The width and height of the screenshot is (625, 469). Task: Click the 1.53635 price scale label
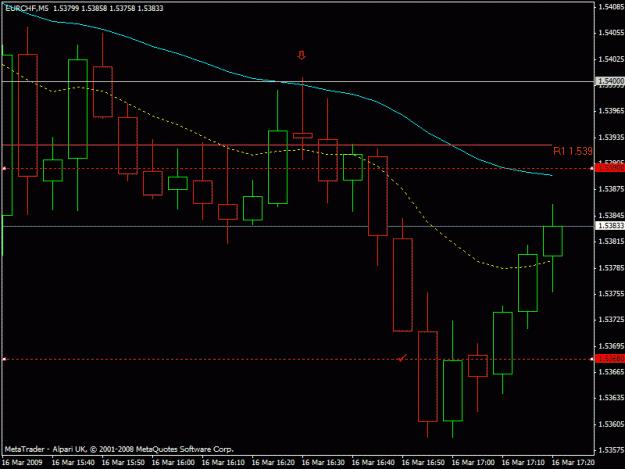pyautogui.click(x=611, y=398)
